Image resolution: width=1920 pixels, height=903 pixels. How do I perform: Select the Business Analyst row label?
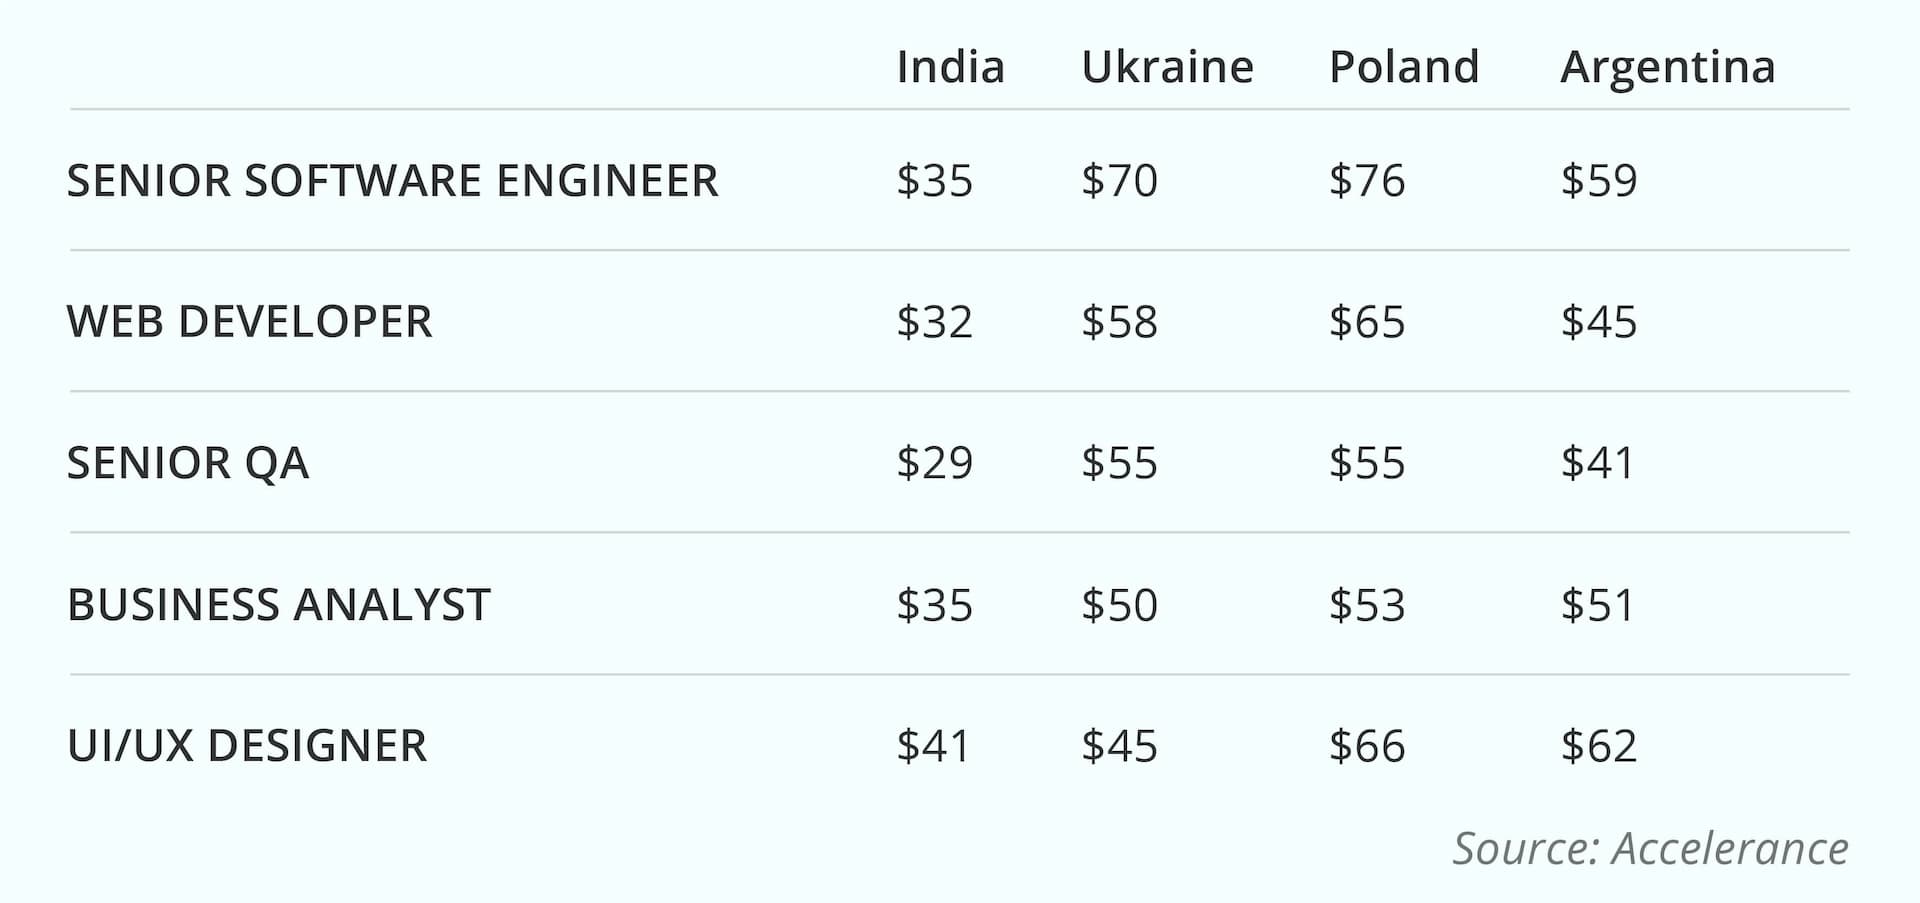coord(278,605)
